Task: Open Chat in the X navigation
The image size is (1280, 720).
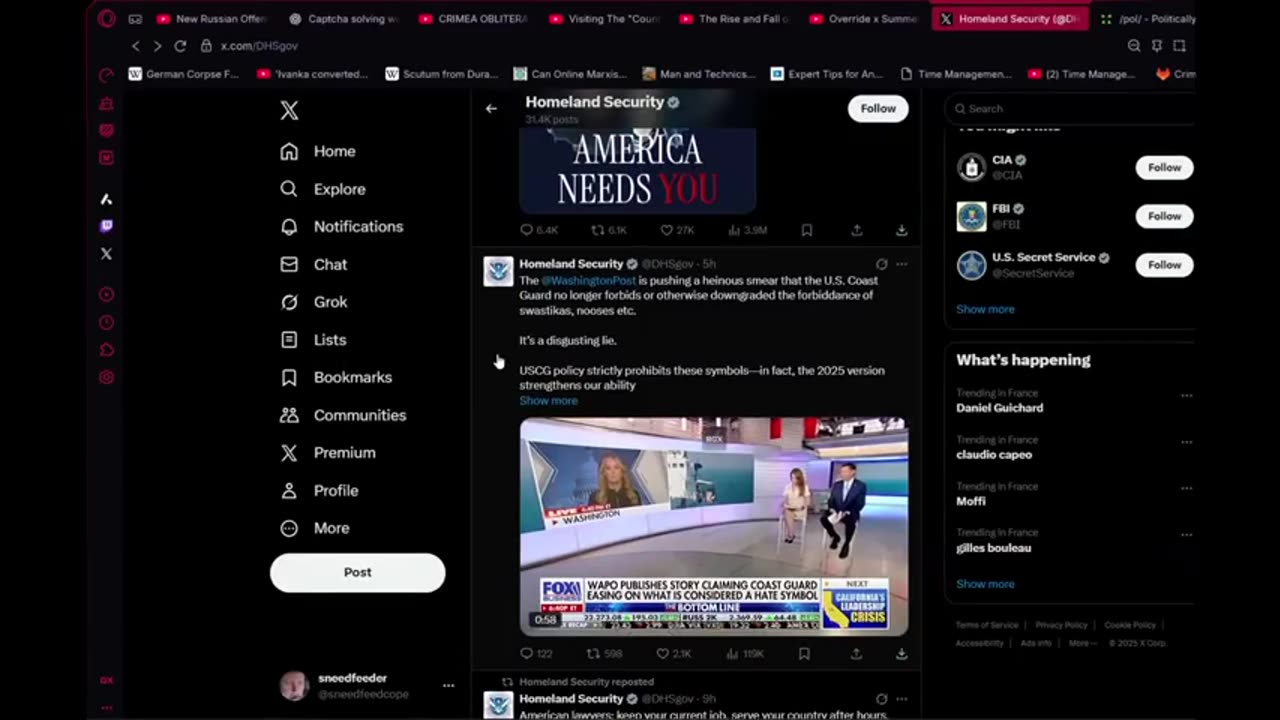Action: tap(314, 265)
